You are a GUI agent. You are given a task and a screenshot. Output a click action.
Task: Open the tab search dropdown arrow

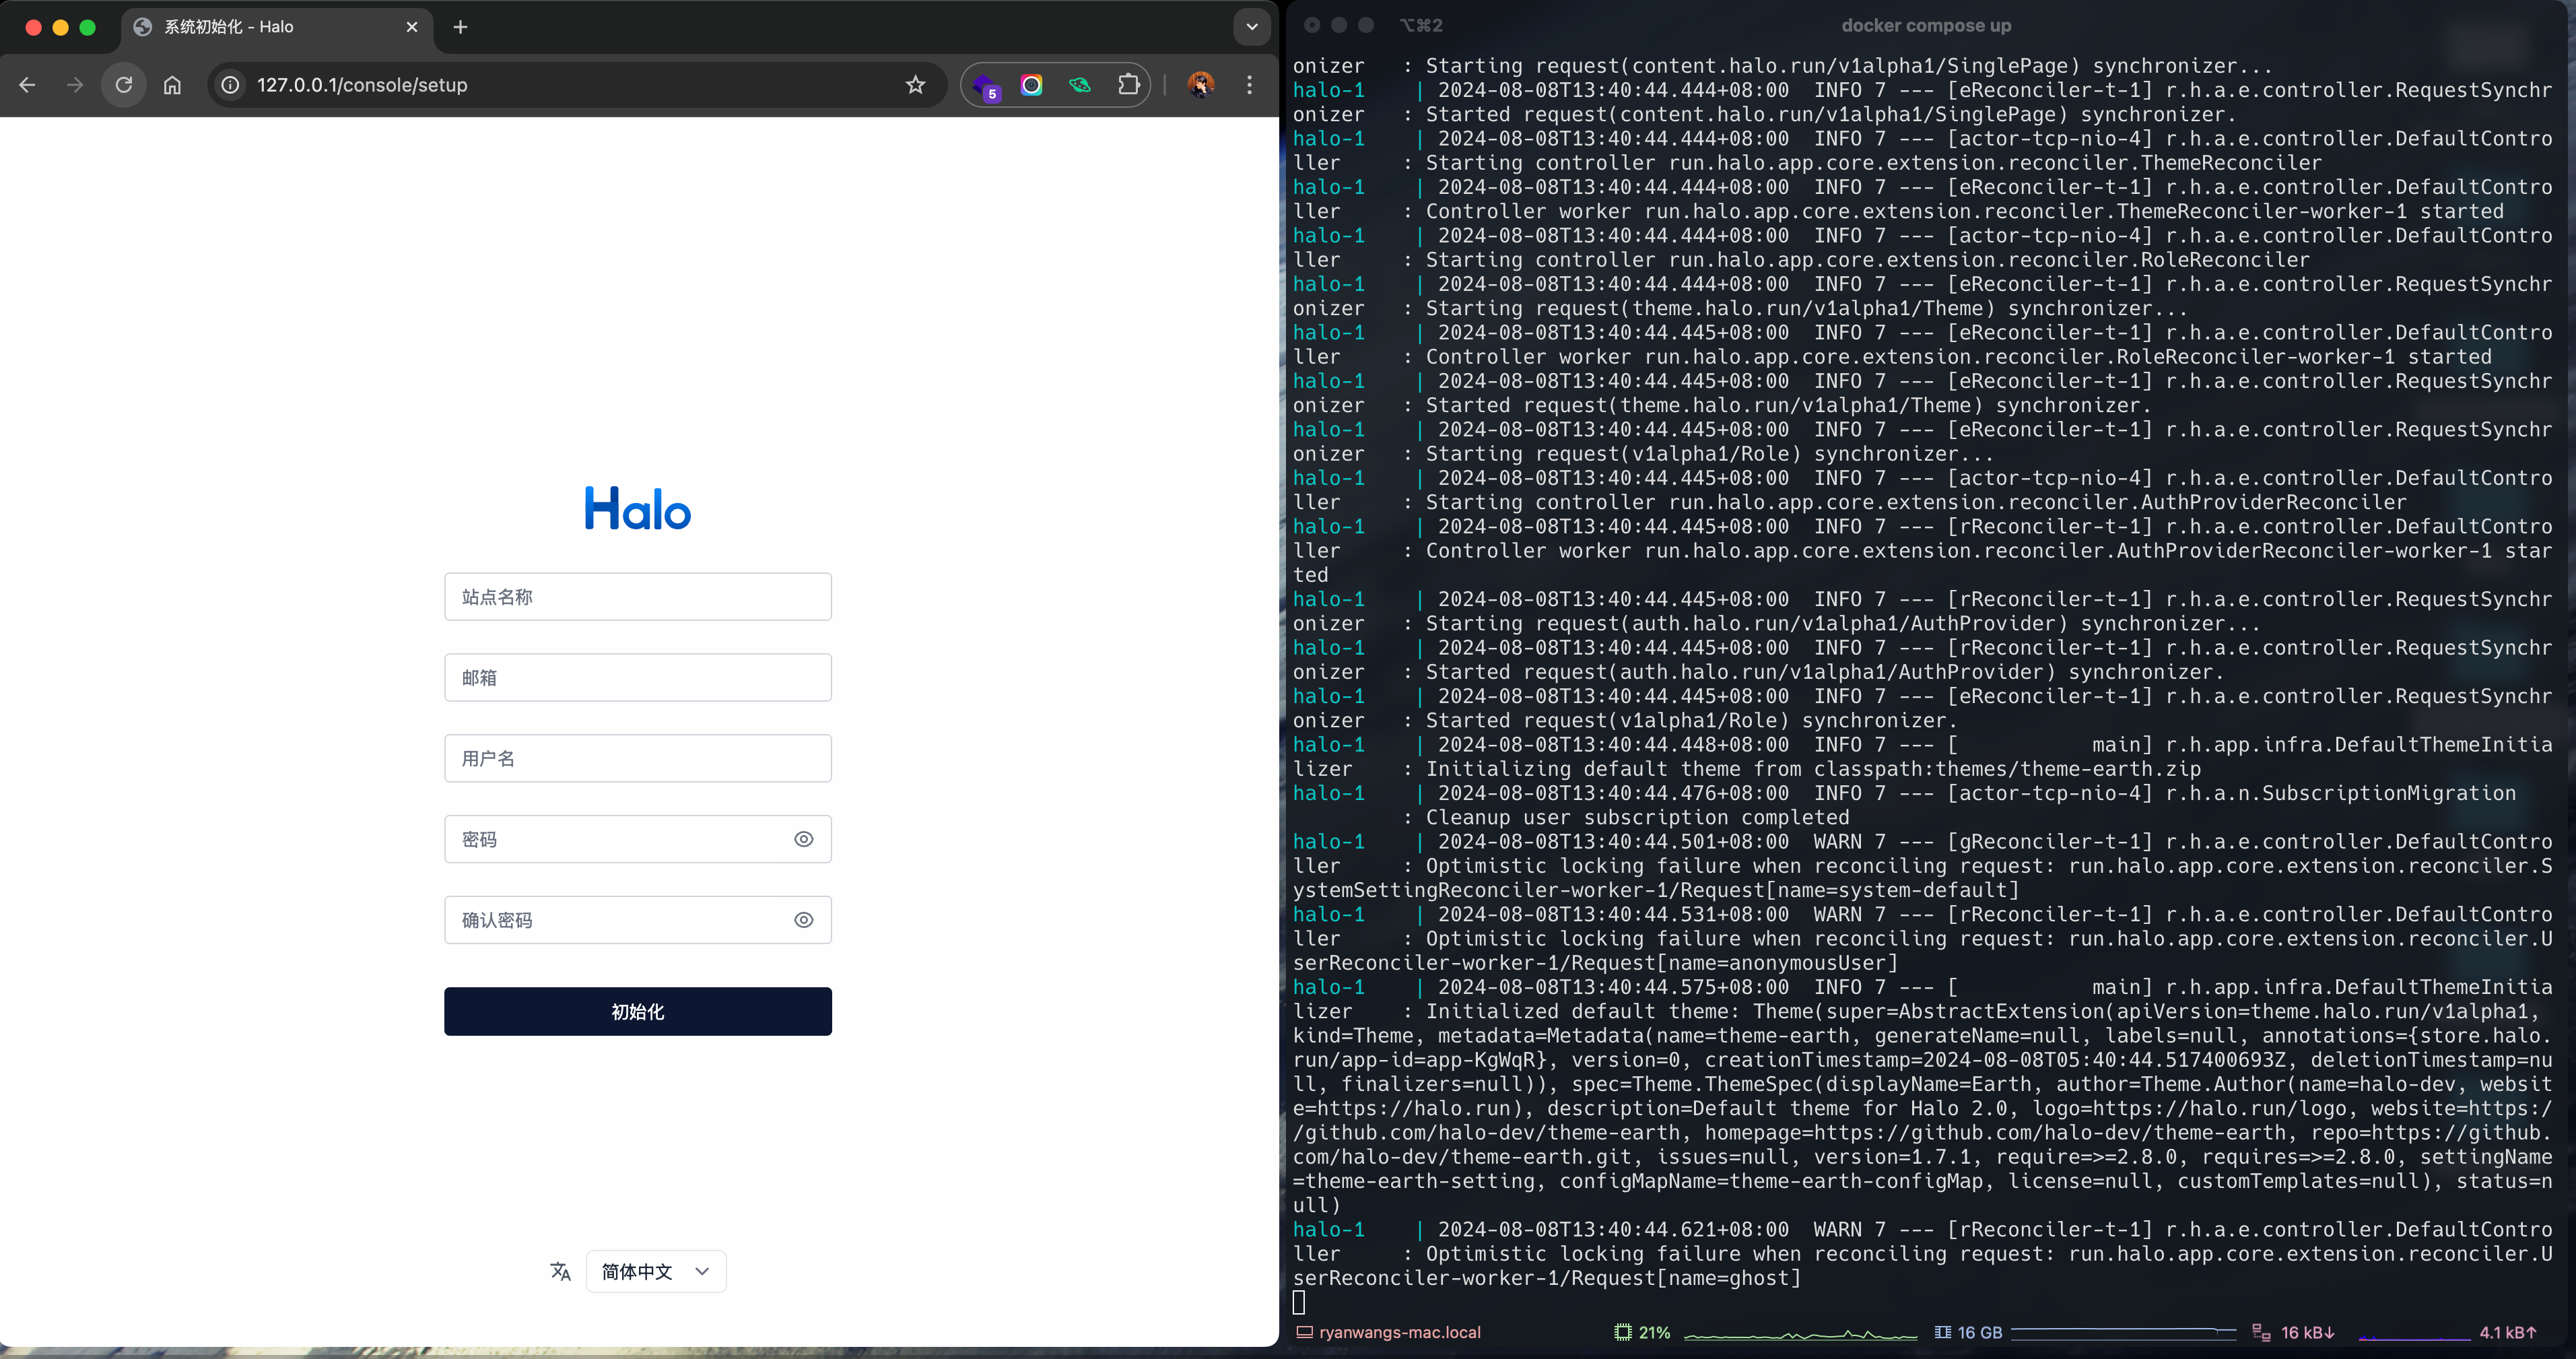[x=1251, y=27]
